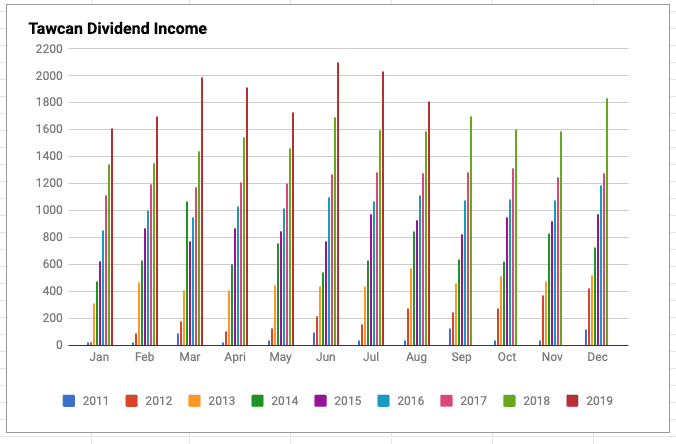Image resolution: width=676 pixels, height=444 pixels.
Task: Click the 0 y-axis value
Action: pos(59,345)
